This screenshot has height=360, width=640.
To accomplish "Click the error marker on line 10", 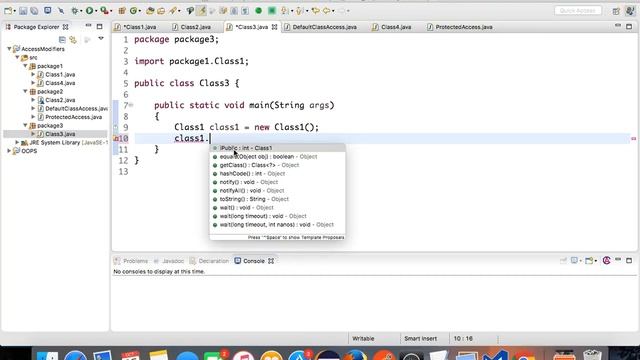I will point(116,139).
